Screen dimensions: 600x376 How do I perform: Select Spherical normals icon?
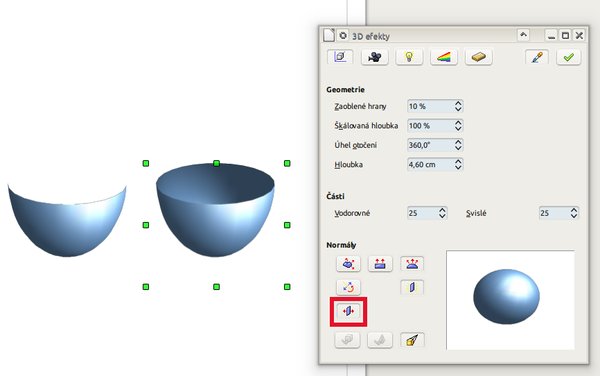coord(412,264)
